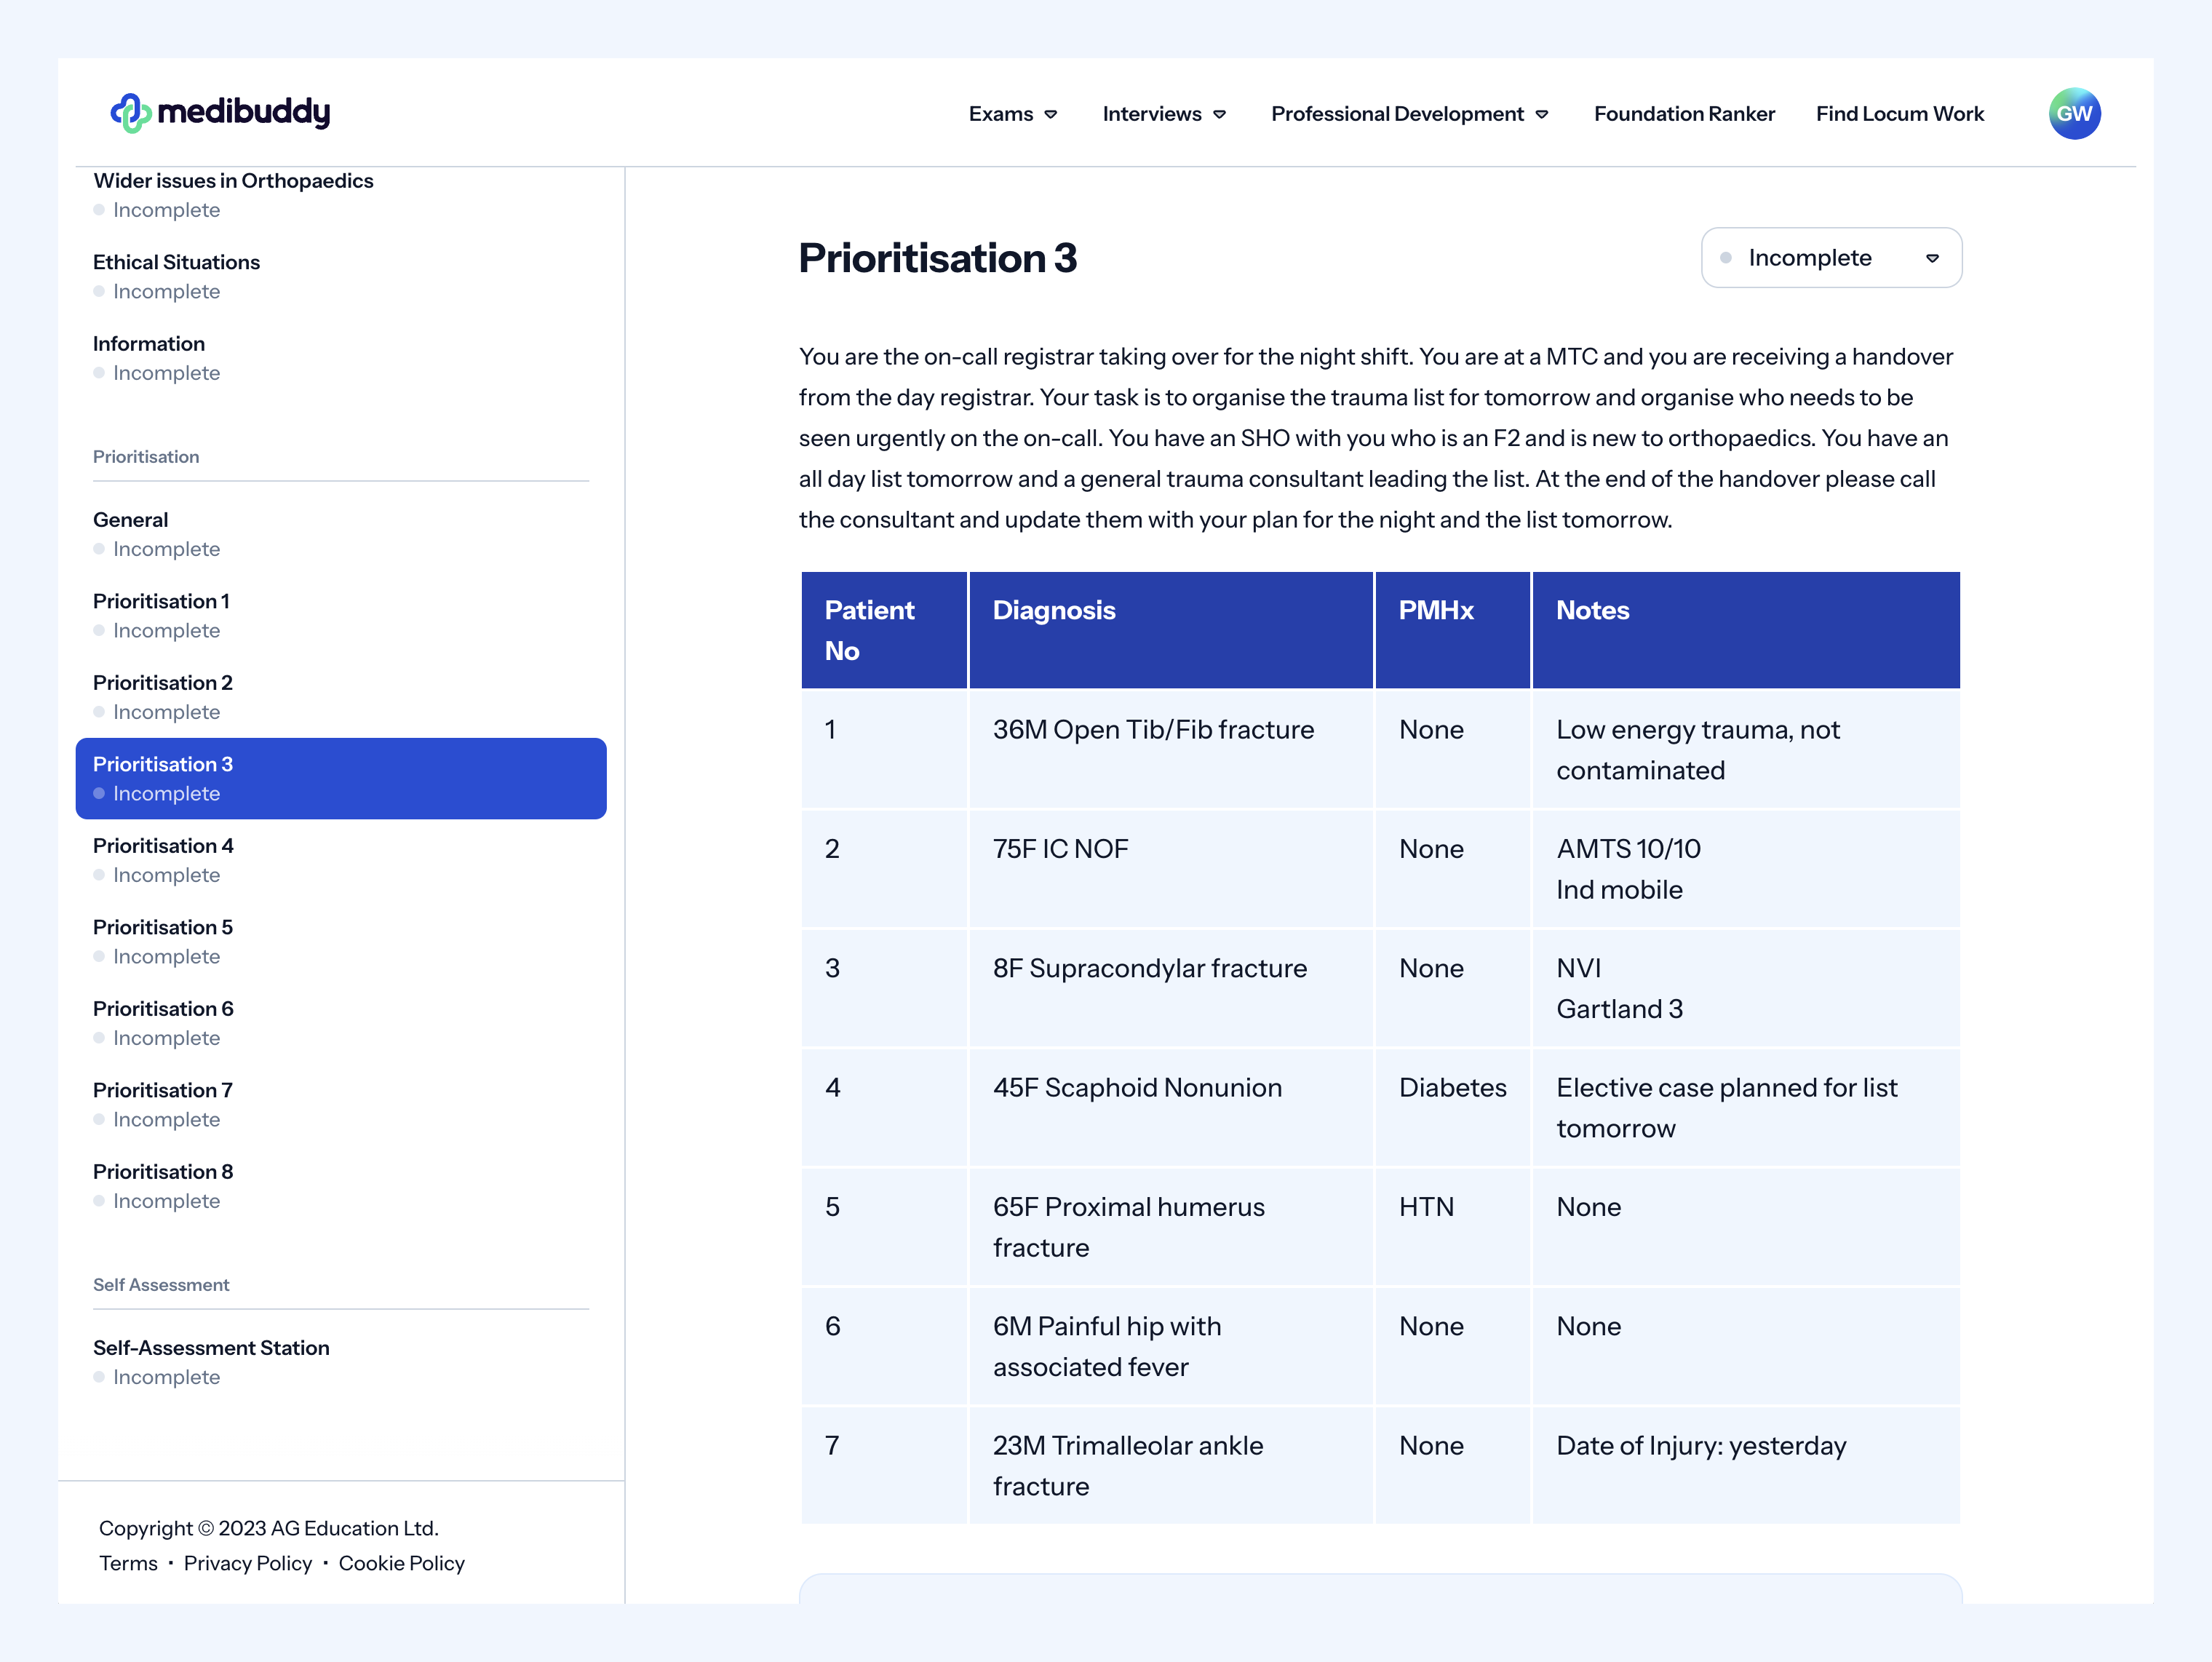This screenshot has height=1662, width=2212.
Task: Select Prioritisation 6 in sidebar
Action: (x=341, y=1023)
